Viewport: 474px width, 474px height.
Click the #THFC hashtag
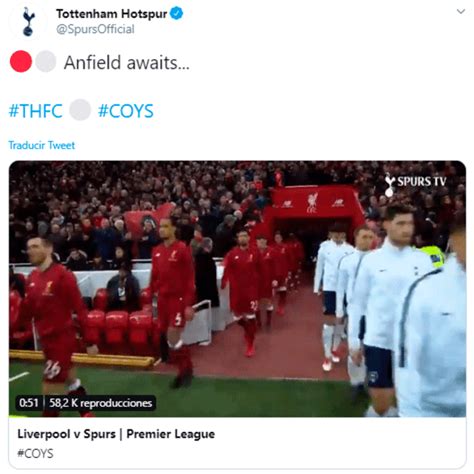(36, 111)
